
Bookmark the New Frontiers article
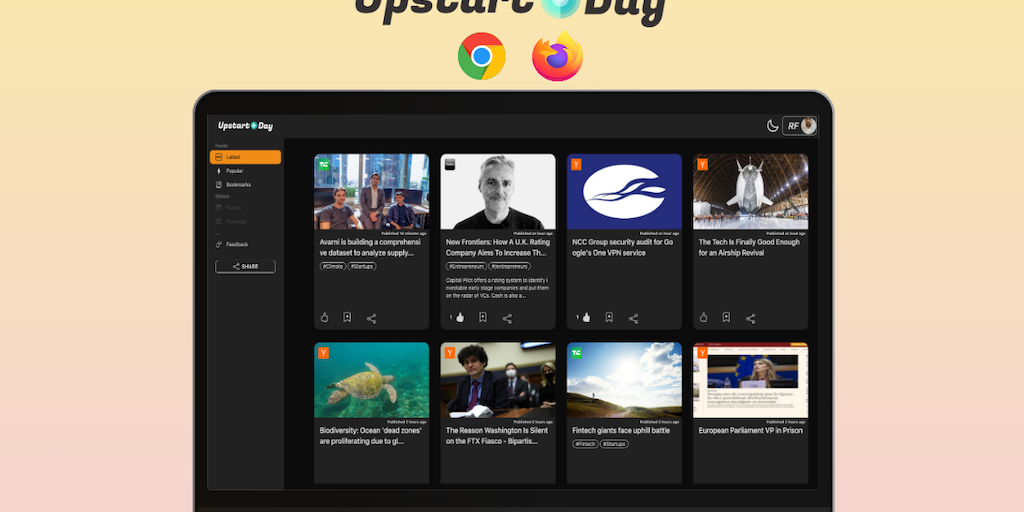(483, 317)
